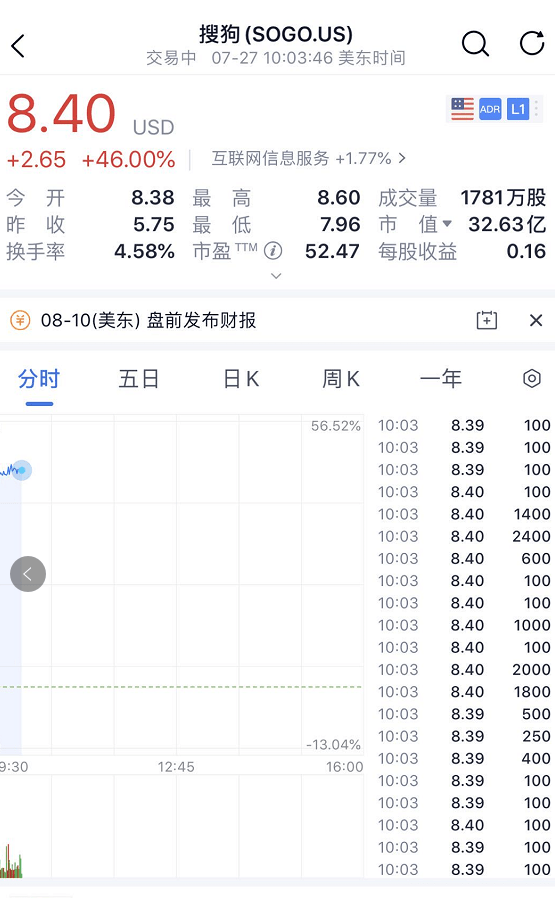555x898 pixels.
Task: Tap the trade row with 1800 shares
Action: (464, 692)
